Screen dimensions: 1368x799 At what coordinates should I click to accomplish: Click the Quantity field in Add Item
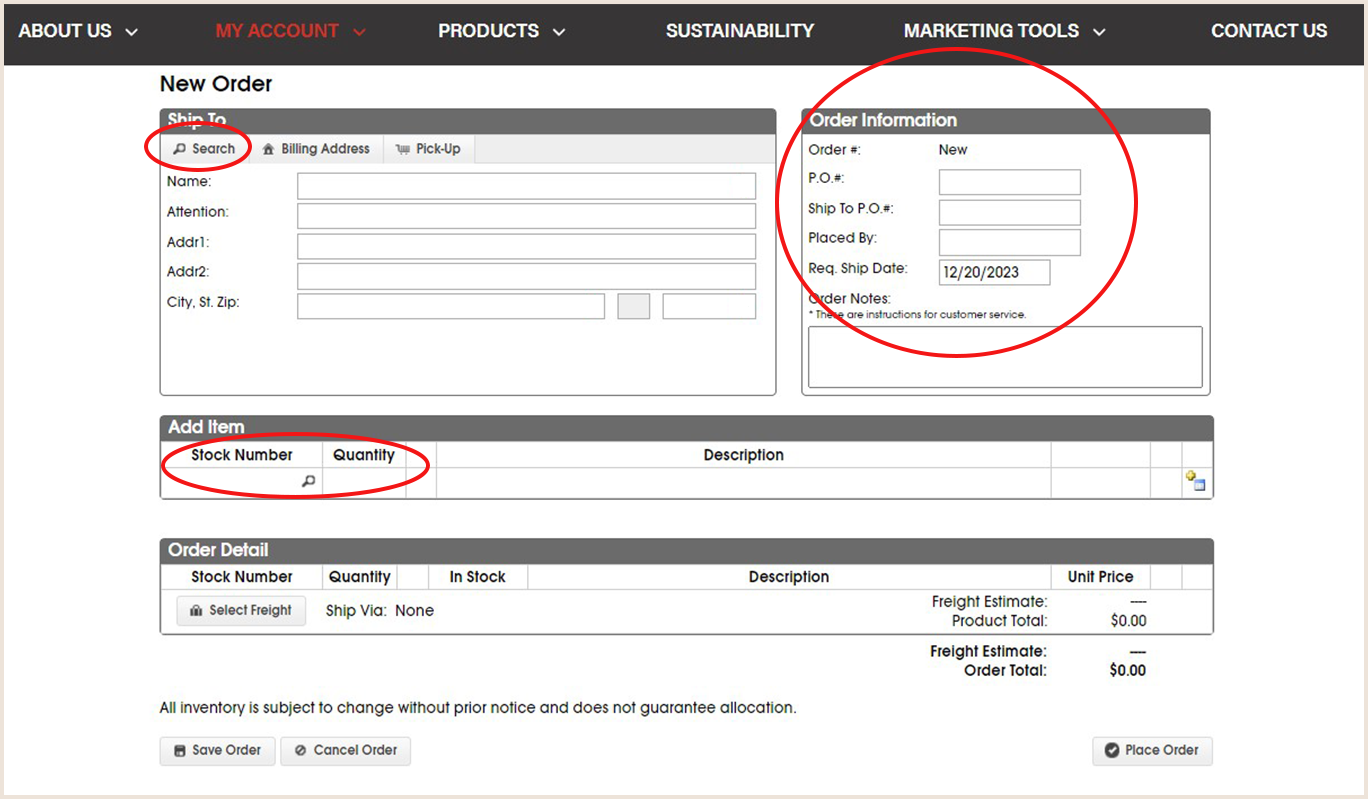click(364, 483)
